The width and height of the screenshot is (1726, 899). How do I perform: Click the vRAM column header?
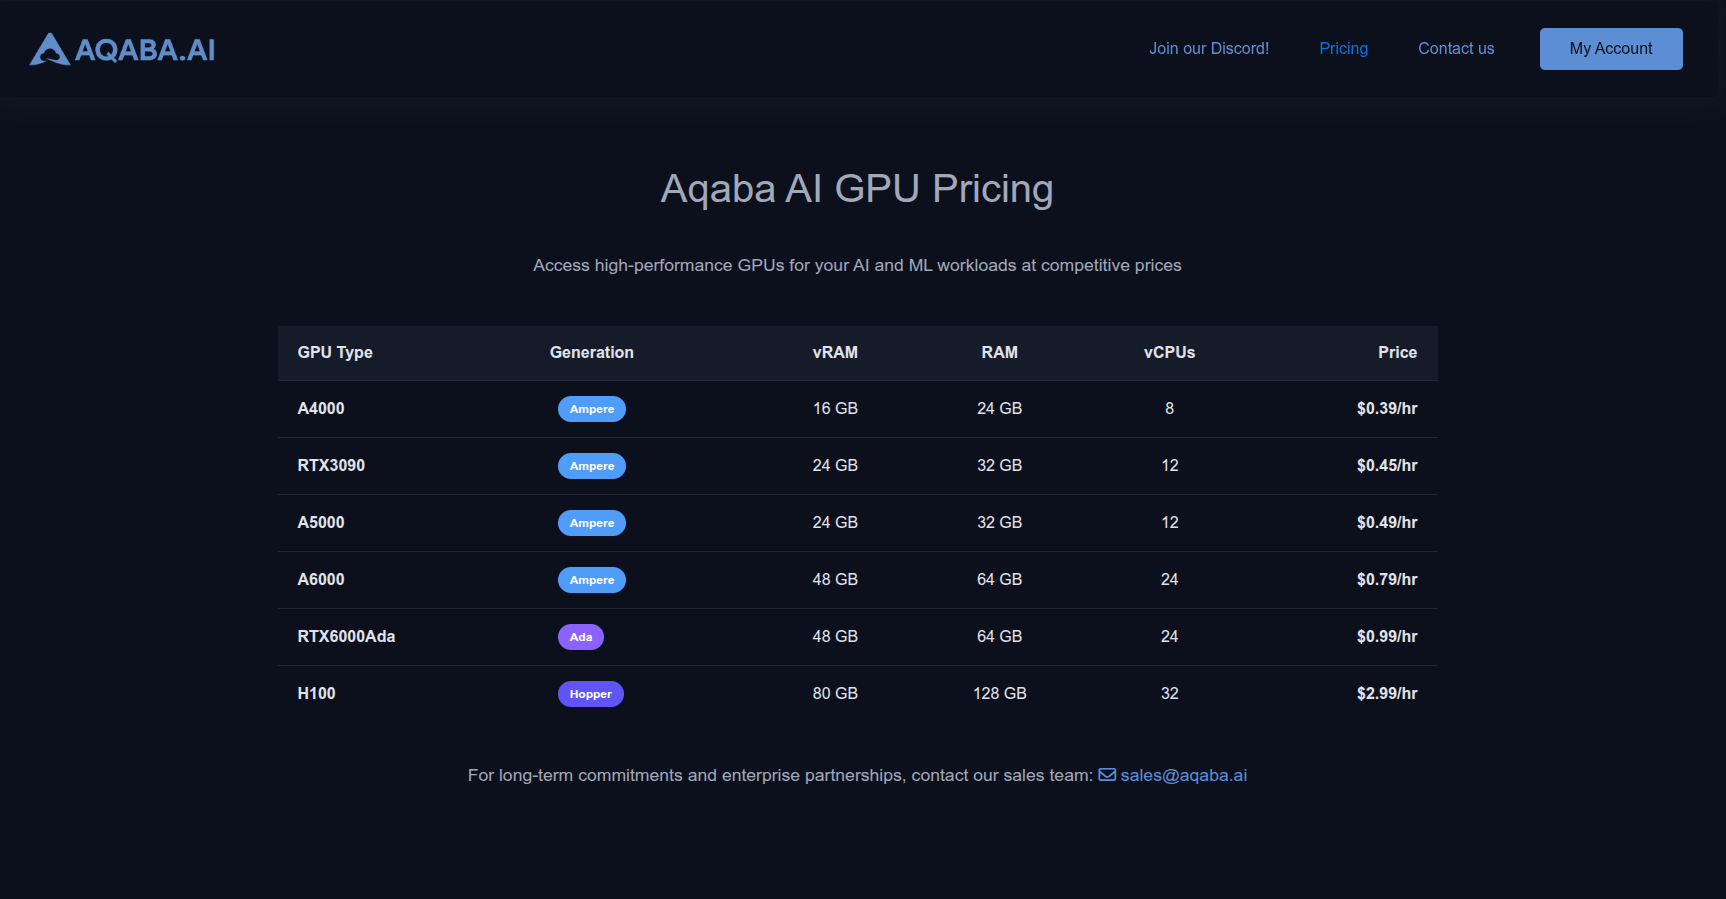835,352
